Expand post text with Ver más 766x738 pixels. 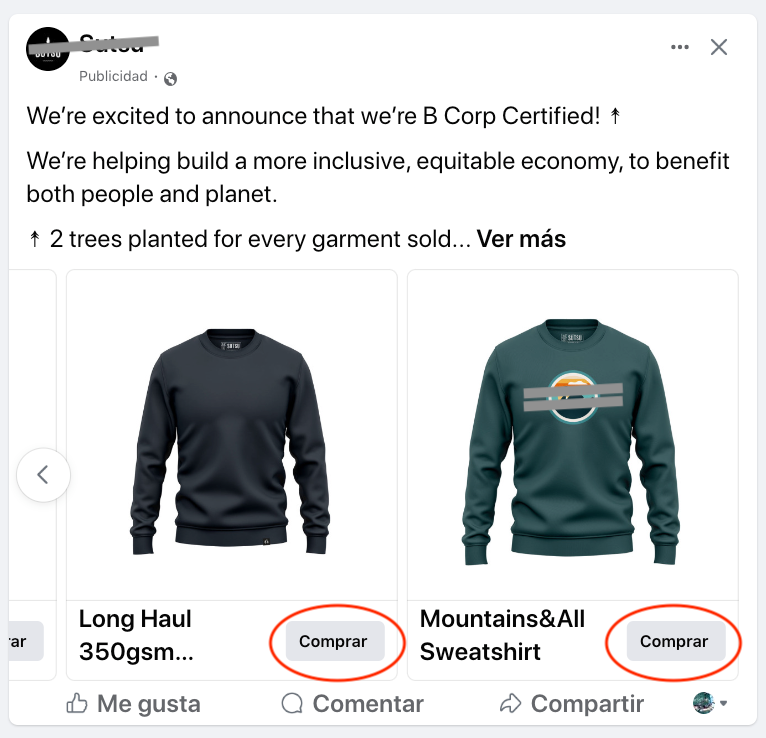click(x=521, y=239)
